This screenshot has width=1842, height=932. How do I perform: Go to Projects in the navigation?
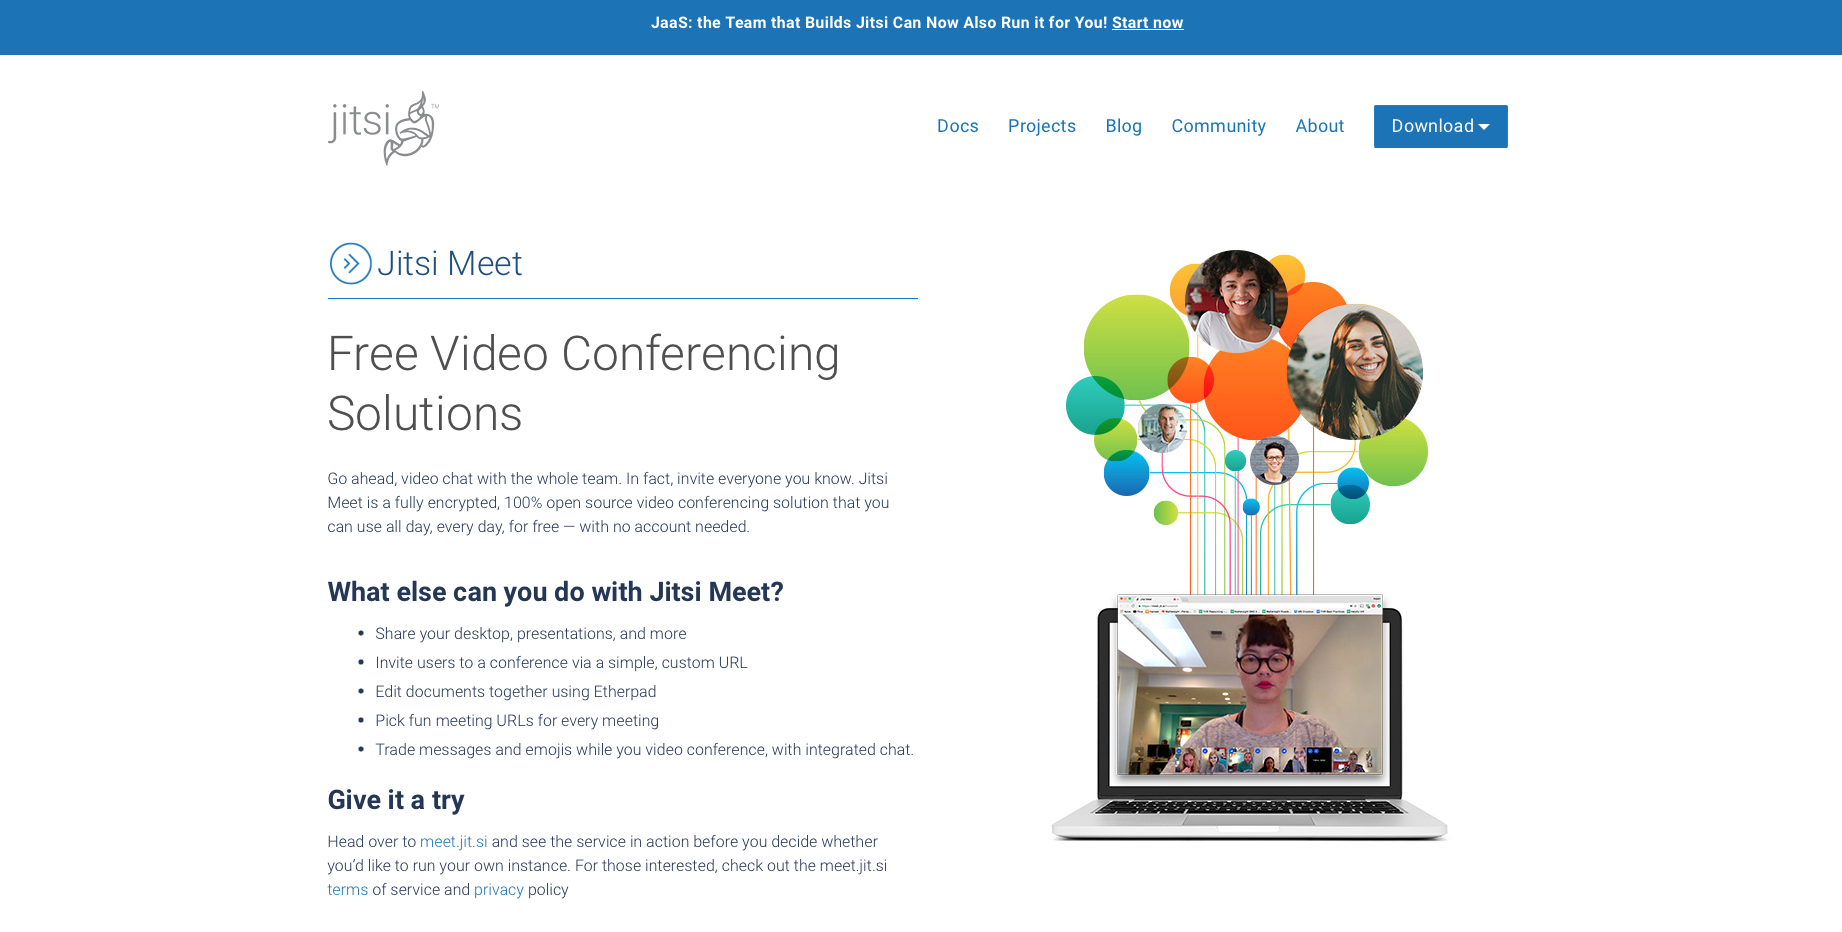point(1042,126)
